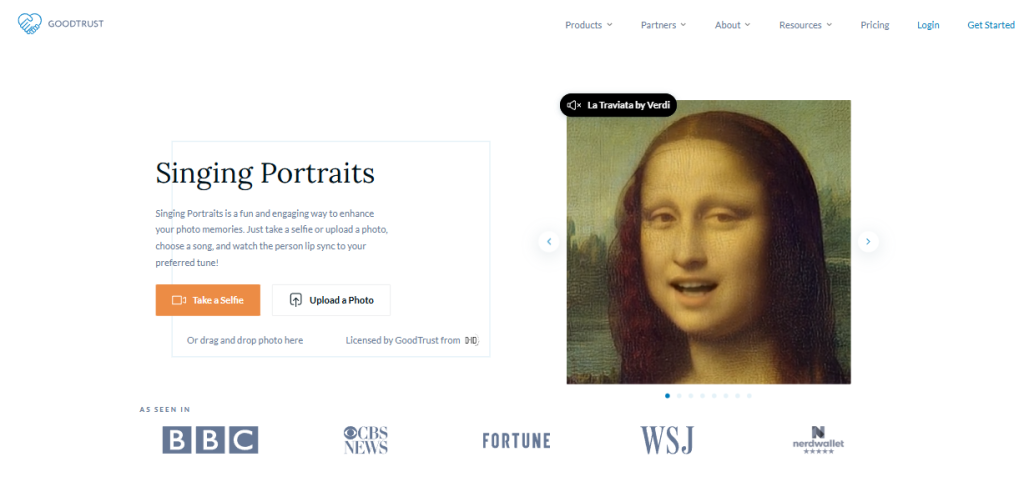1024x487 pixels.
Task: Open the About dropdown menu
Action: click(x=733, y=25)
